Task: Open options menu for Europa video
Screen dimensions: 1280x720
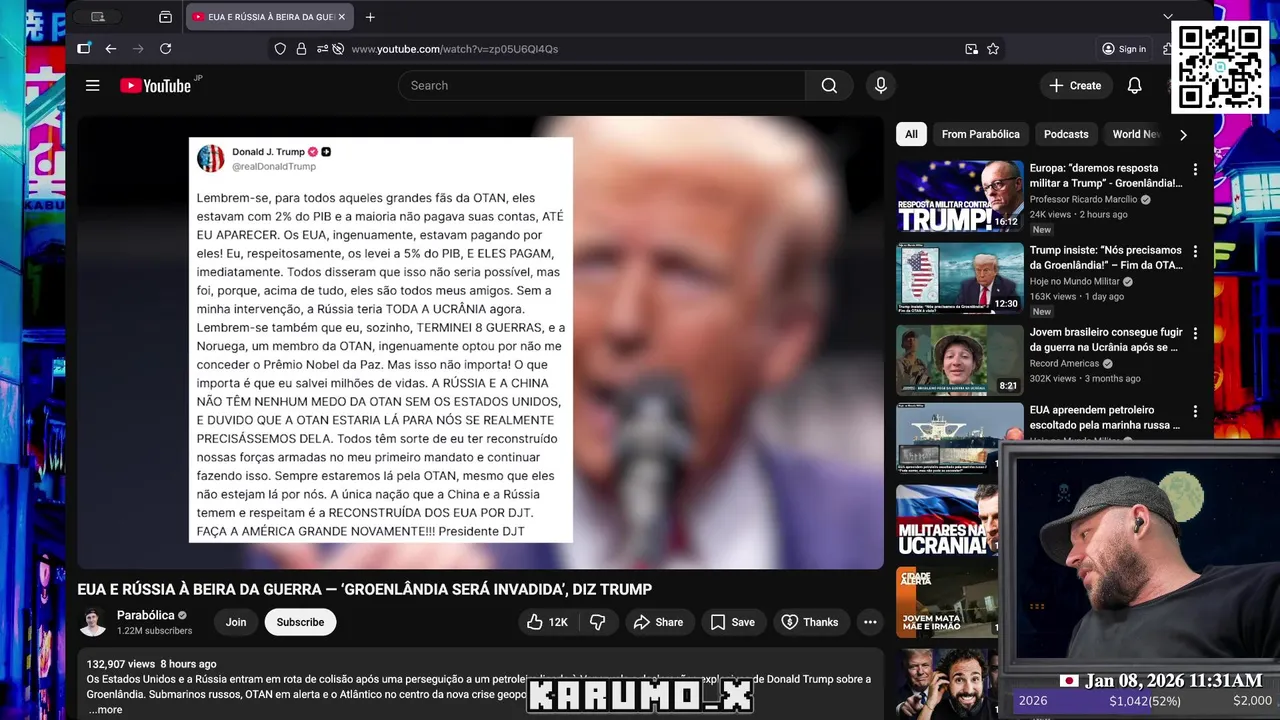Action: point(1195,170)
